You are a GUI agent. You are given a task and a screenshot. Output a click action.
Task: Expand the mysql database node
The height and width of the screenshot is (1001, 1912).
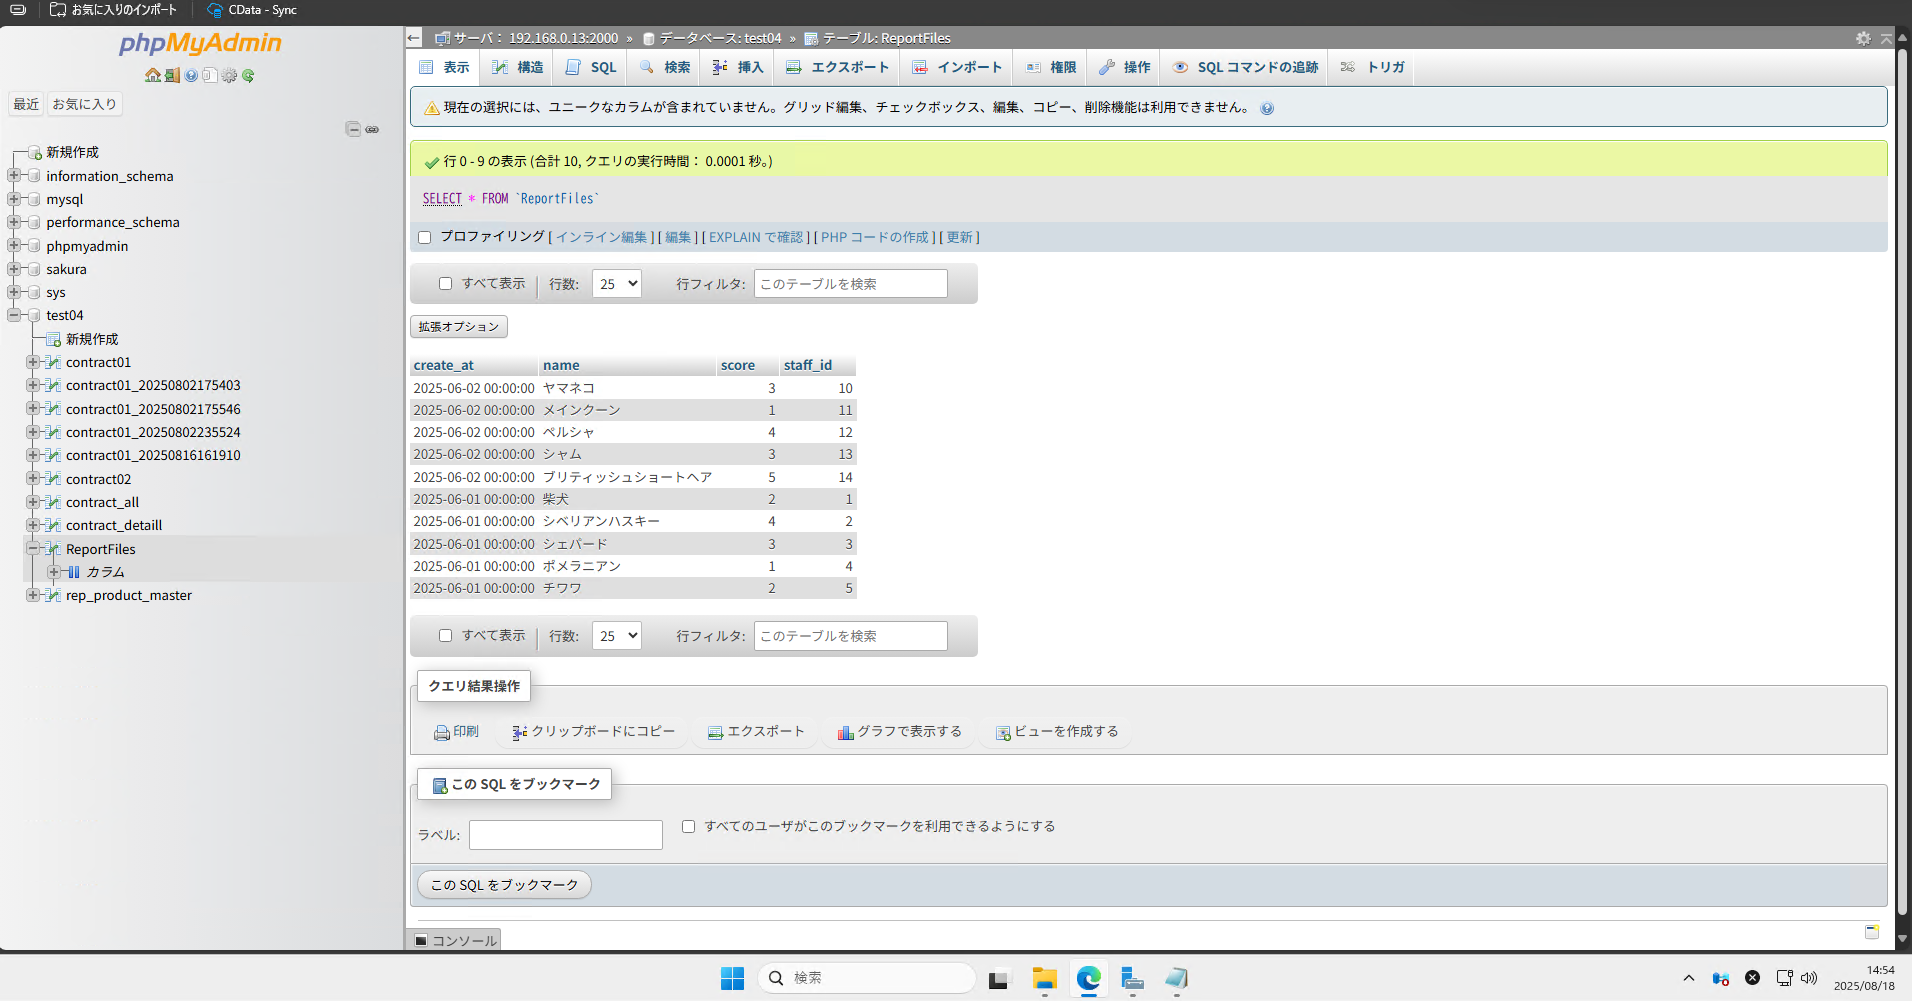pos(13,199)
